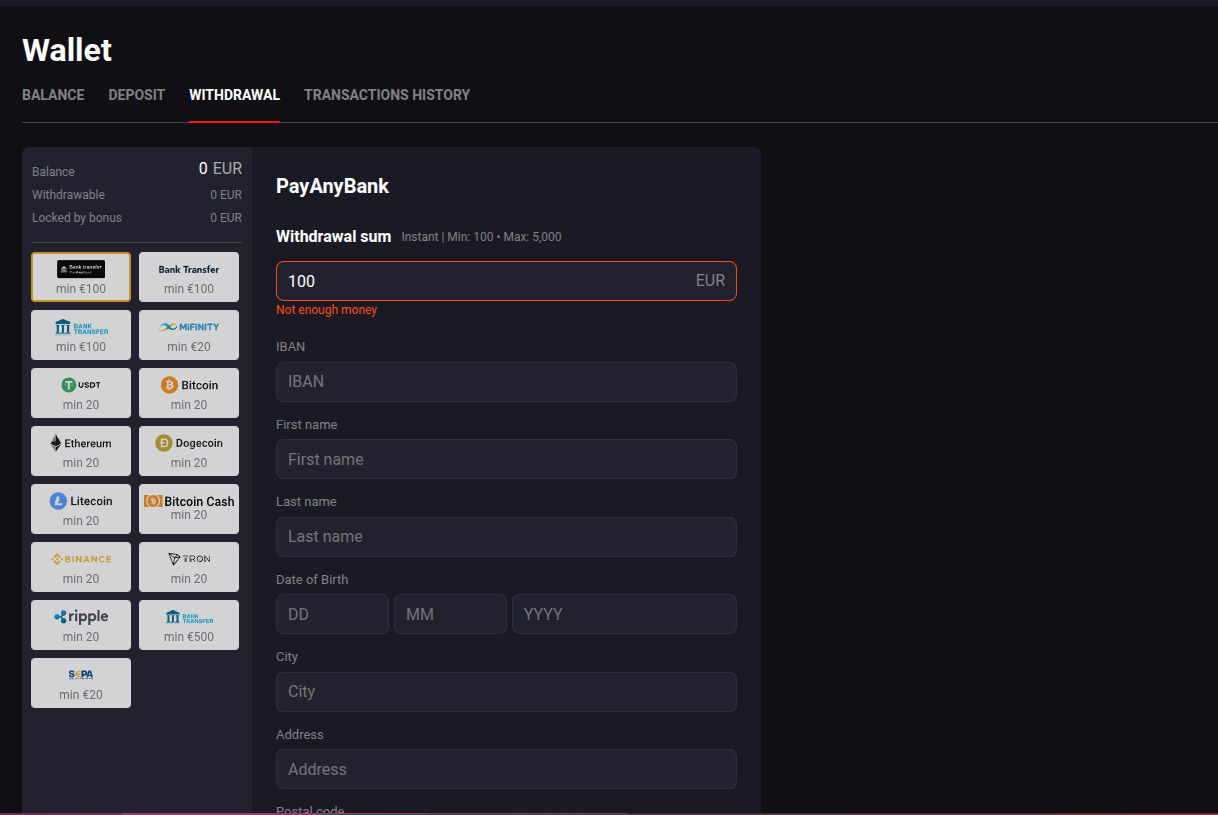Image resolution: width=1218 pixels, height=815 pixels.
Task: Select Litecoin withdrawal method
Action: pos(81,509)
